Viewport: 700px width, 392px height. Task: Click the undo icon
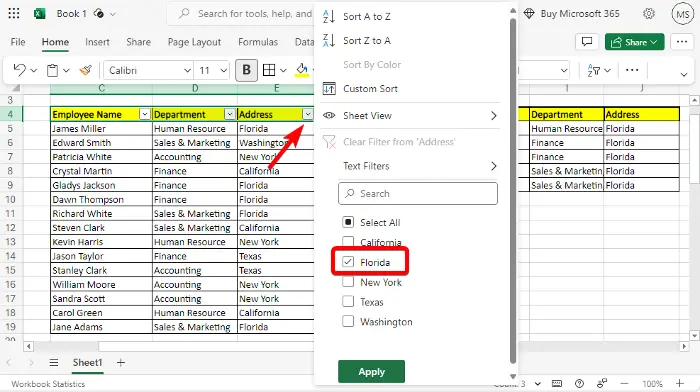tap(20, 70)
